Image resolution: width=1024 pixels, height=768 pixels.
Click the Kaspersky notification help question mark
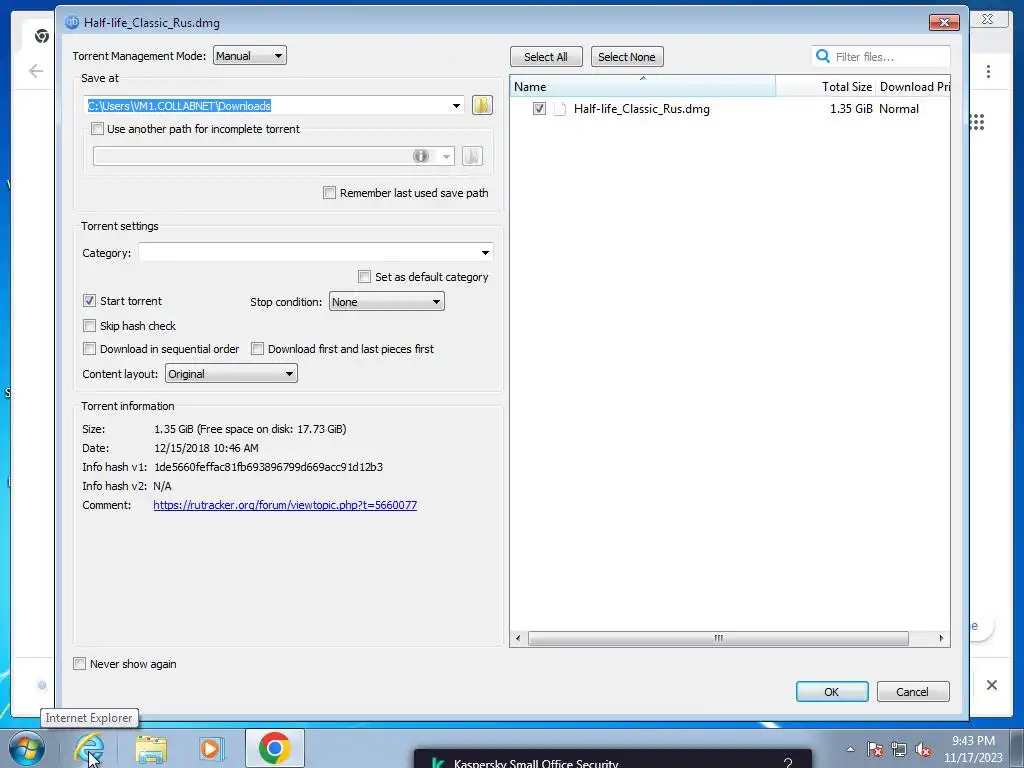click(x=788, y=762)
